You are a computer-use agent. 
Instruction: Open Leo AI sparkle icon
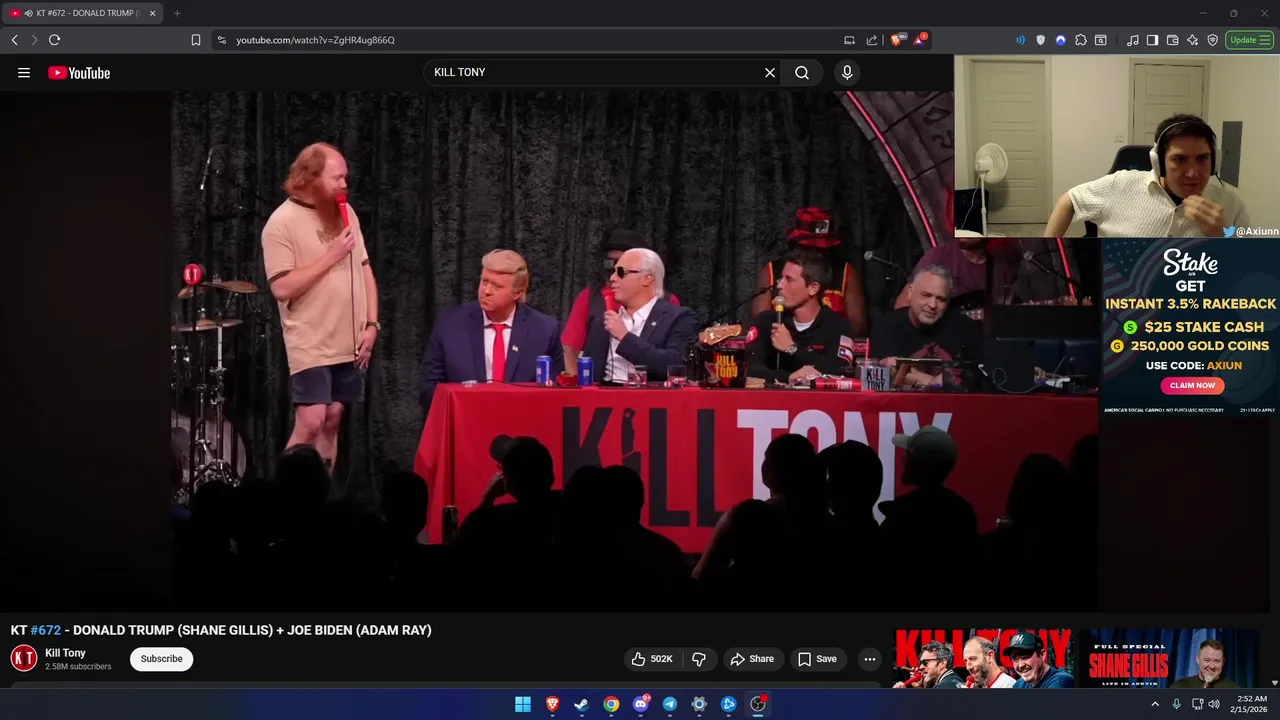pyautogui.click(x=1192, y=40)
